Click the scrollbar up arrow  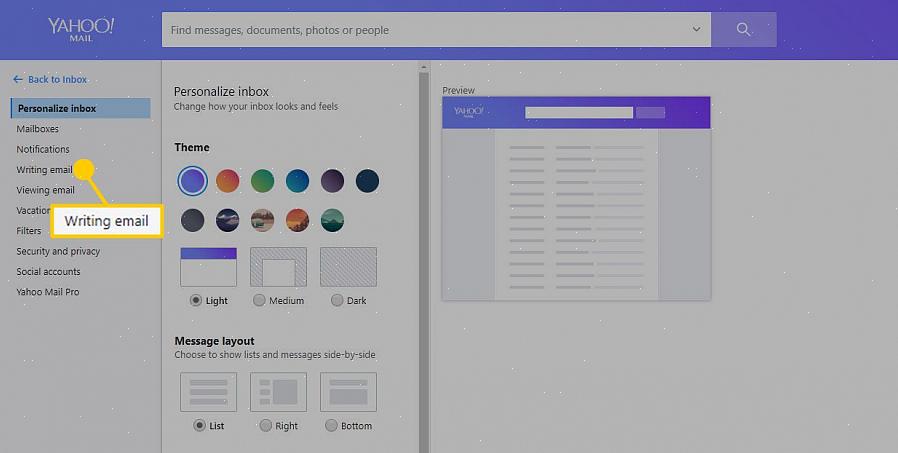pyautogui.click(x=424, y=67)
